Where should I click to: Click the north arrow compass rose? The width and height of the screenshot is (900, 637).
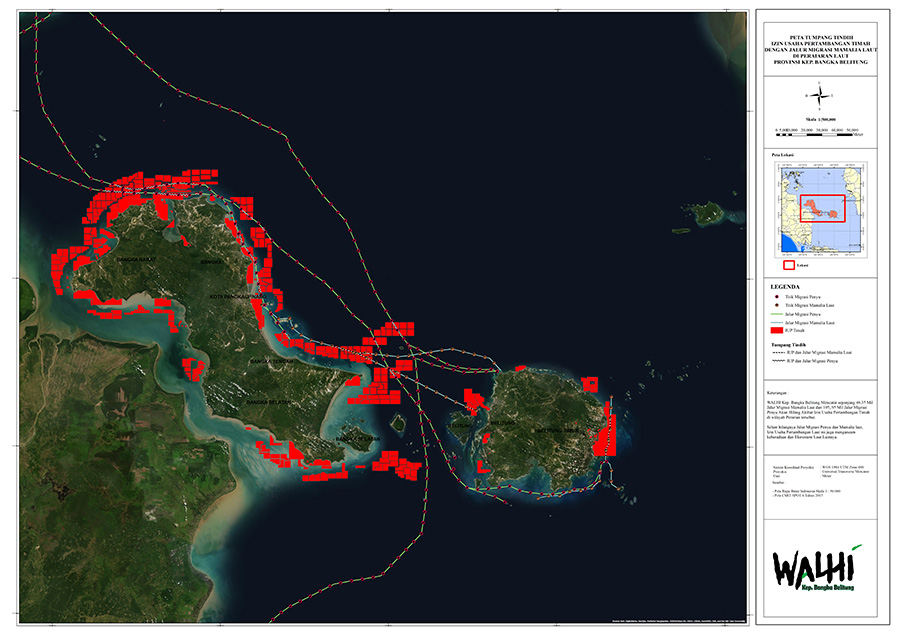click(819, 96)
